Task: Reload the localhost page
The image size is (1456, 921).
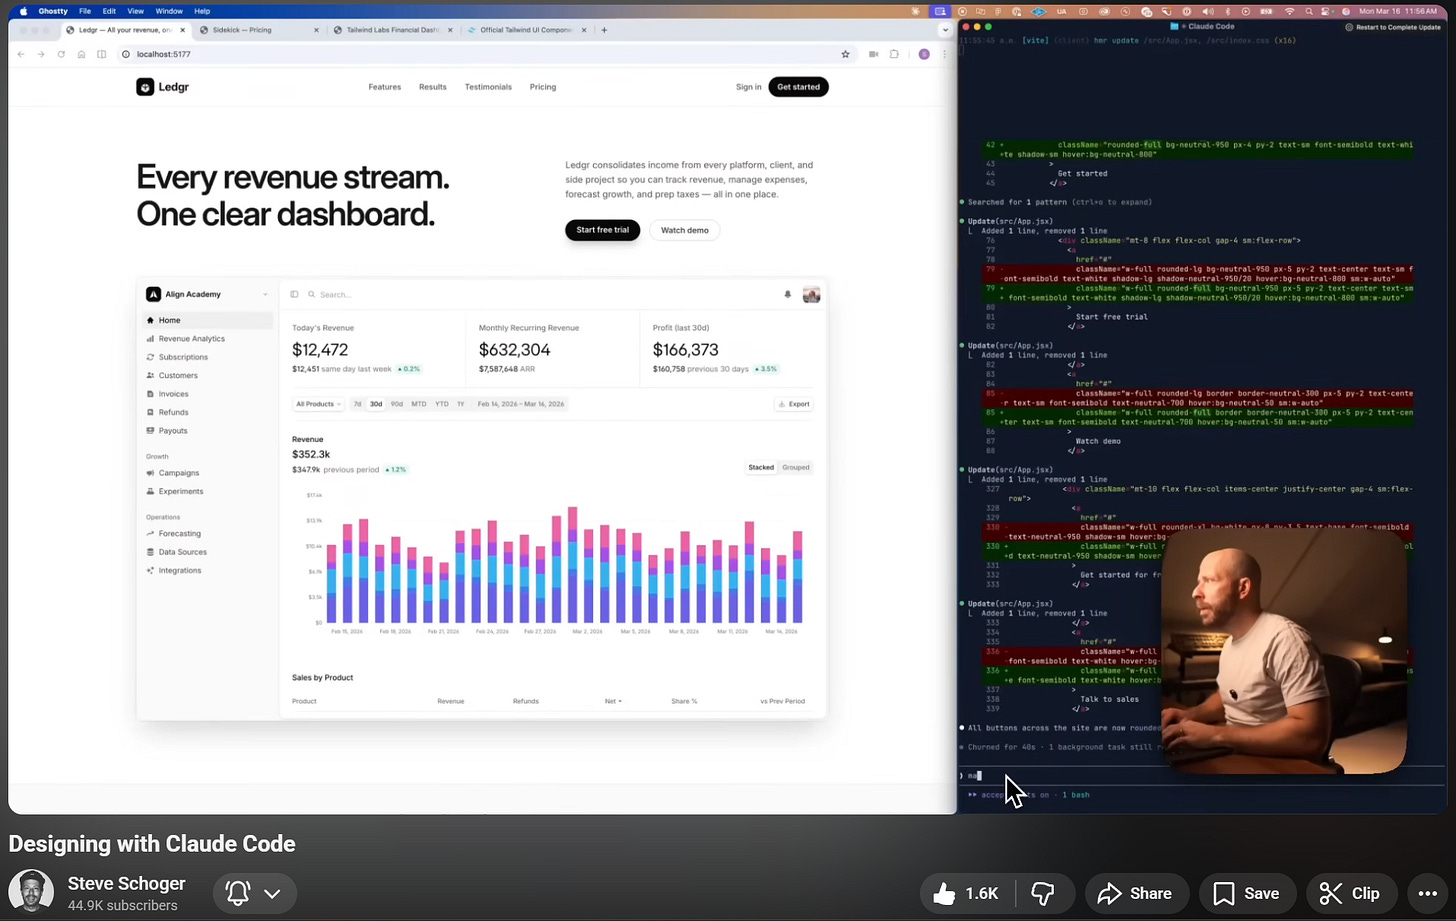Action: coord(61,54)
